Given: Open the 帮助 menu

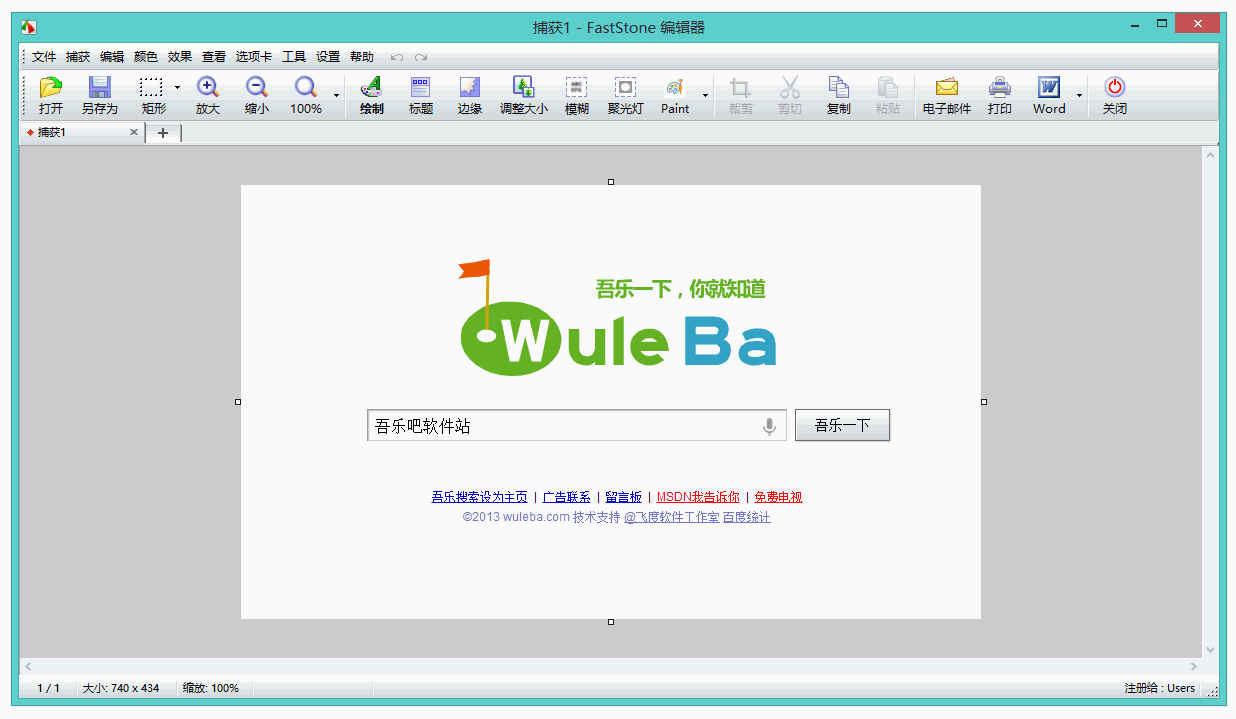Looking at the screenshot, I should [x=362, y=57].
